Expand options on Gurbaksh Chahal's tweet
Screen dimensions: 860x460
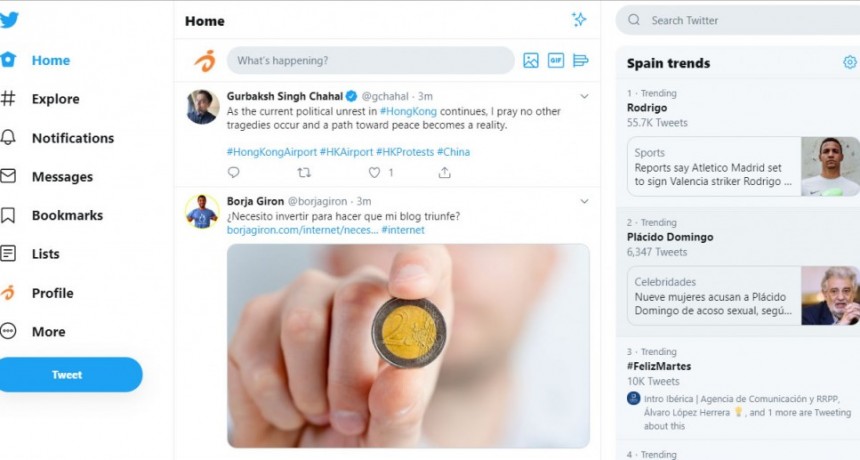[585, 96]
